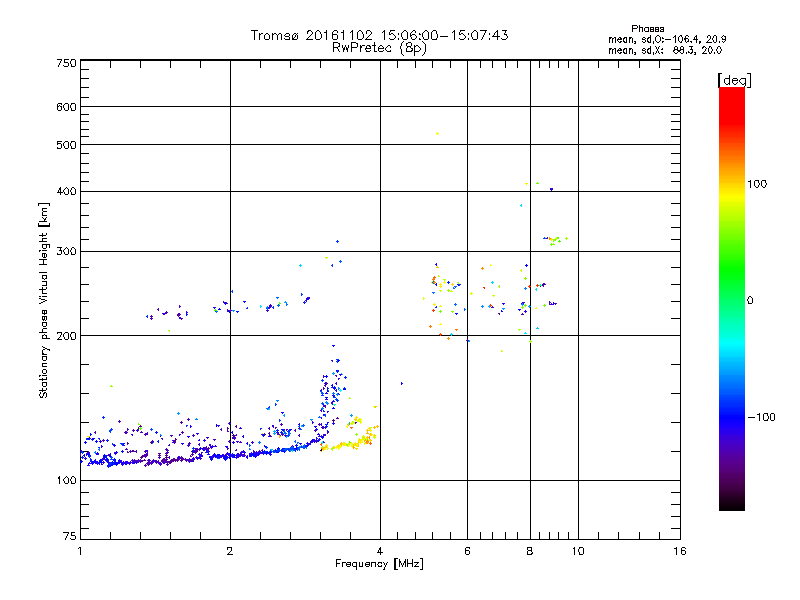
Task: Click the y-axis tick label '75'
Action: click(x=70, y=536)
